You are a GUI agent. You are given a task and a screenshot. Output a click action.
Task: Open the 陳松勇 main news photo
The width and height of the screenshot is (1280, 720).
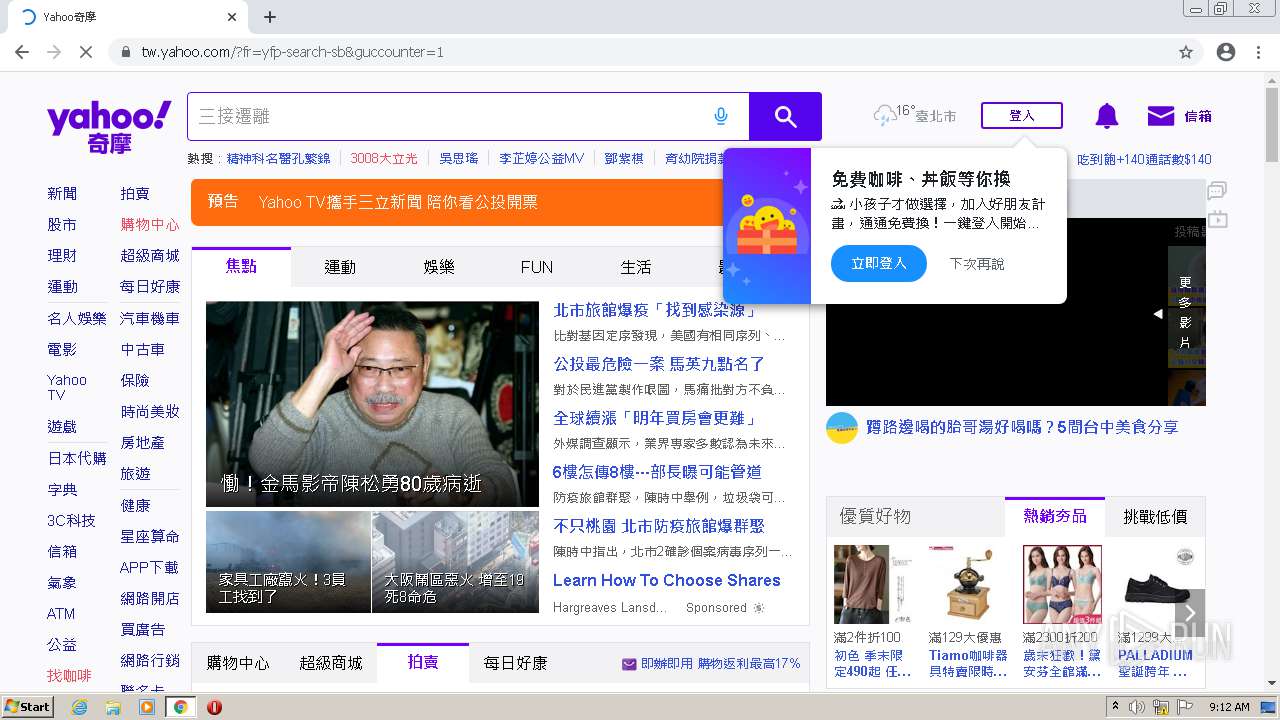pos(372,404)
